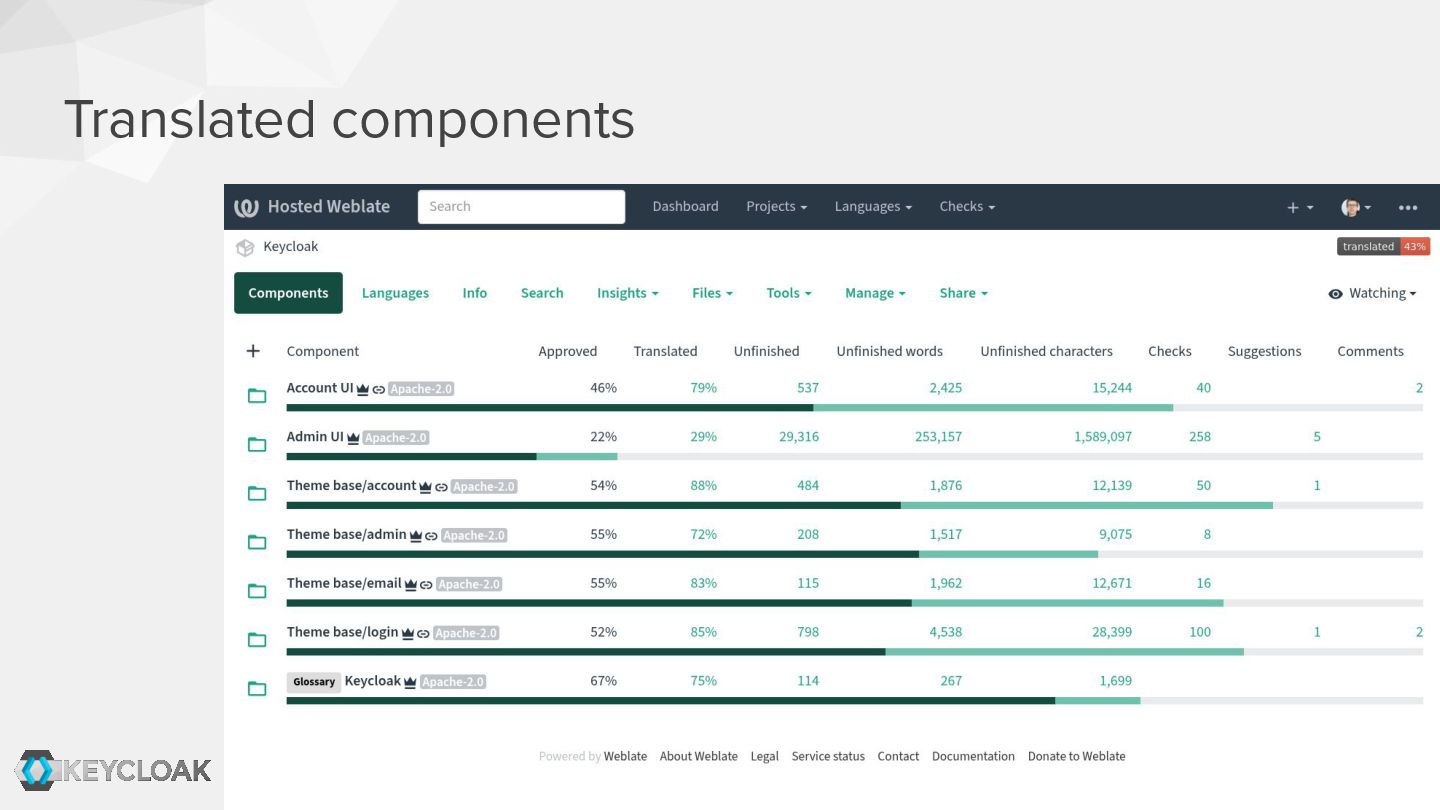Click the link icon next to Account UI

point(379,389)
